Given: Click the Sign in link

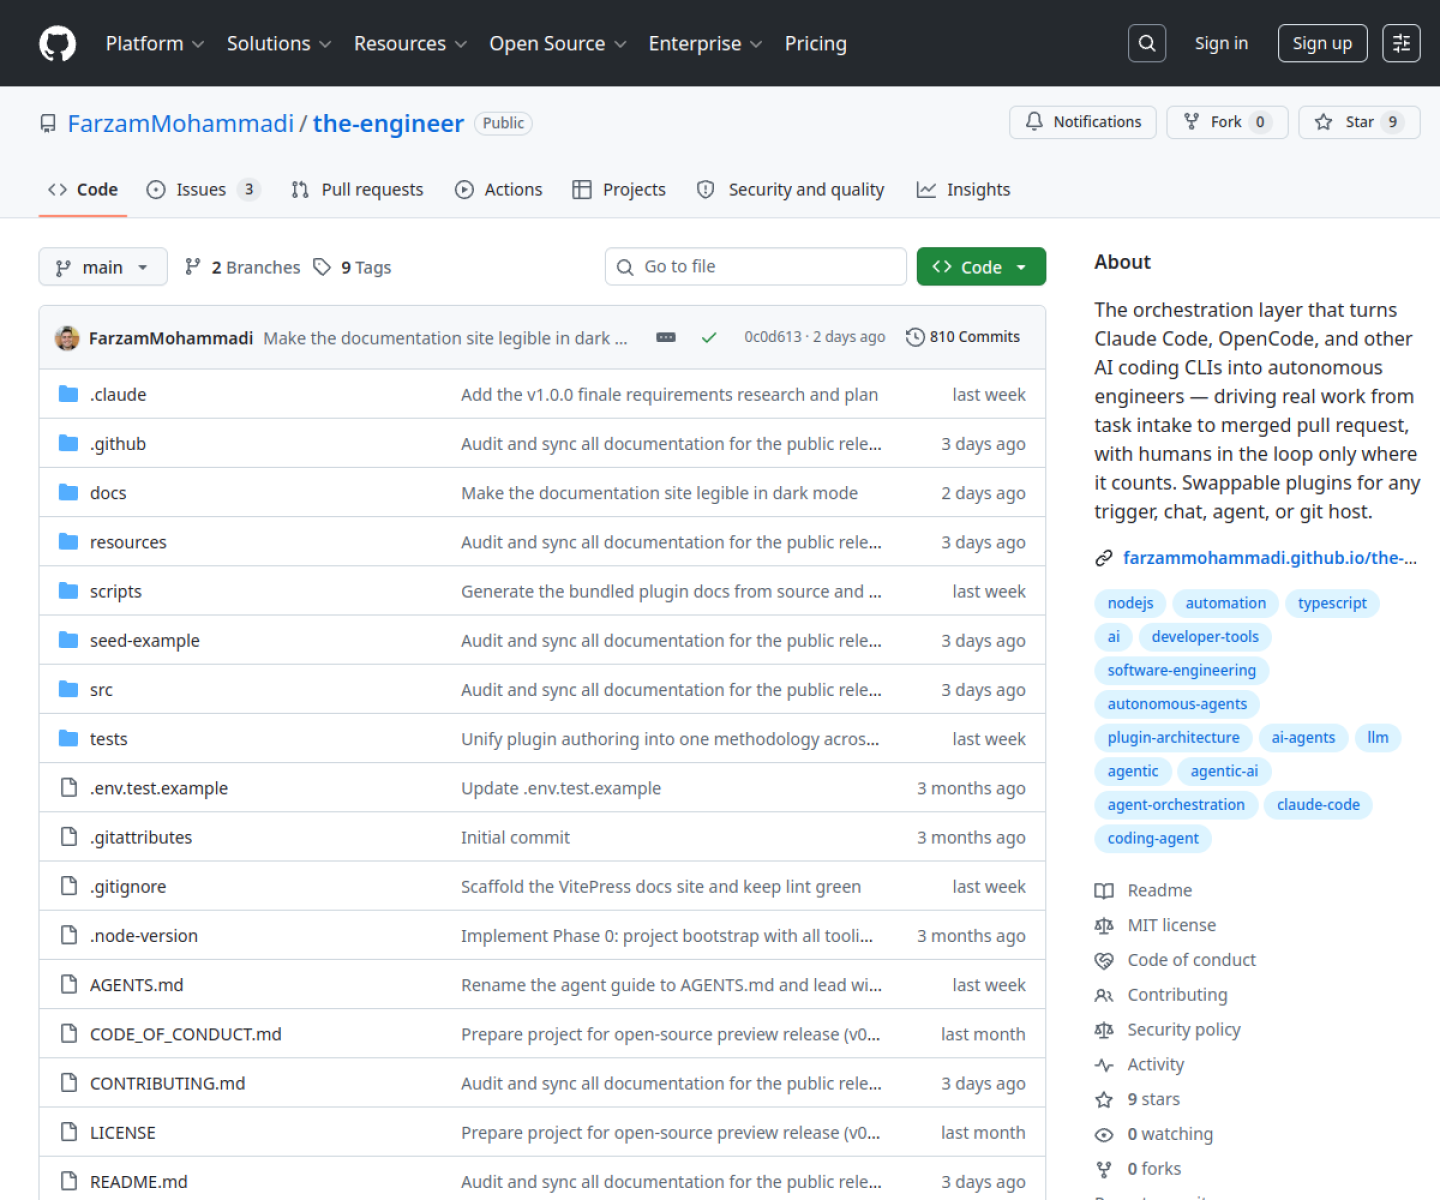Looking at the screenshot, I should pyautogui.click(x=1221, y=43).
